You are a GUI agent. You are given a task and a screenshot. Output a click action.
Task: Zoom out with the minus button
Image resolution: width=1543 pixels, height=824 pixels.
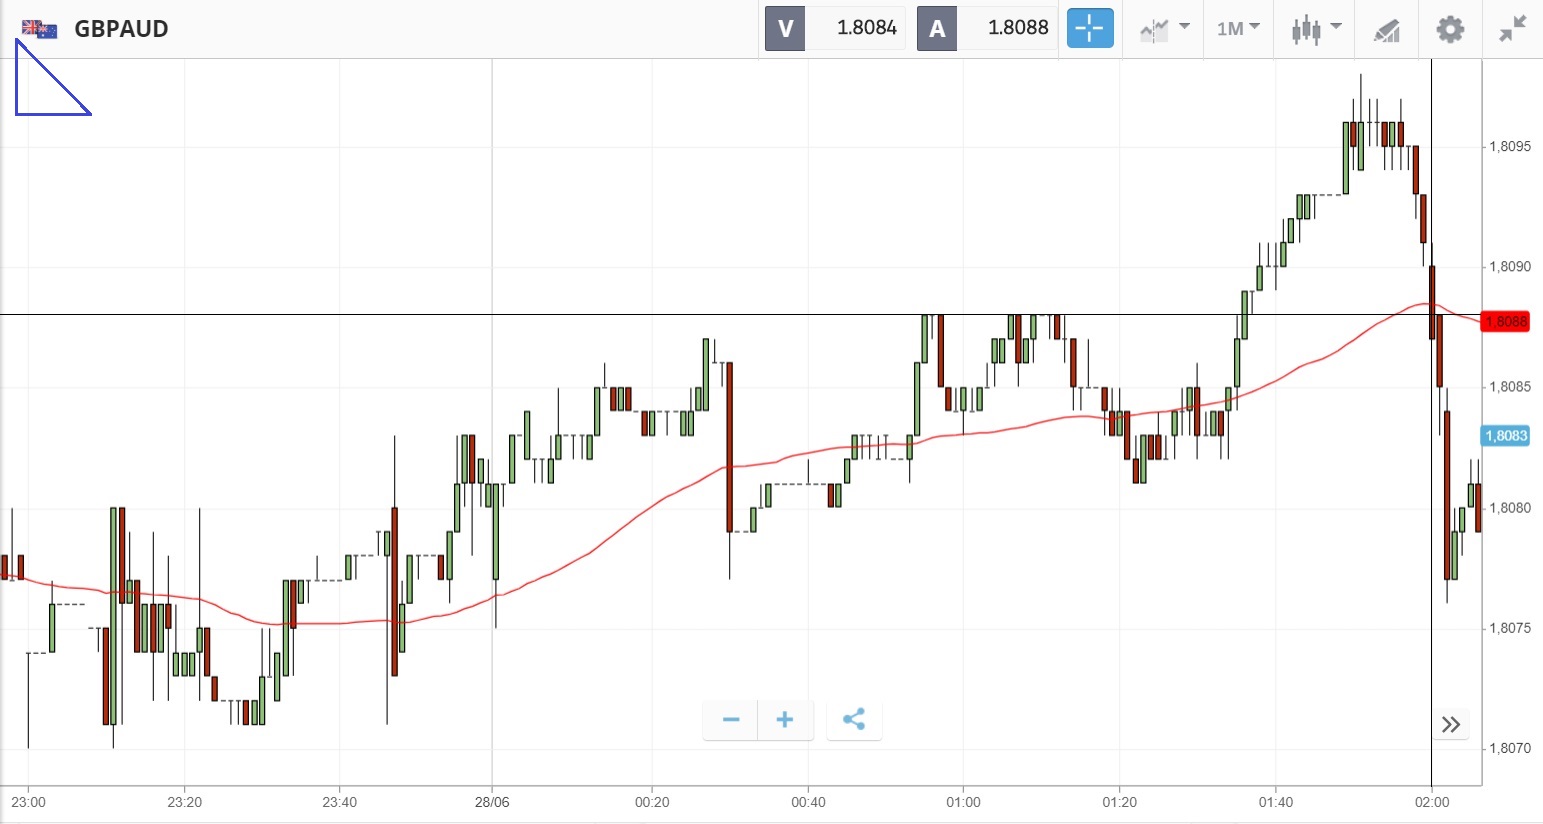coord(731,720)
